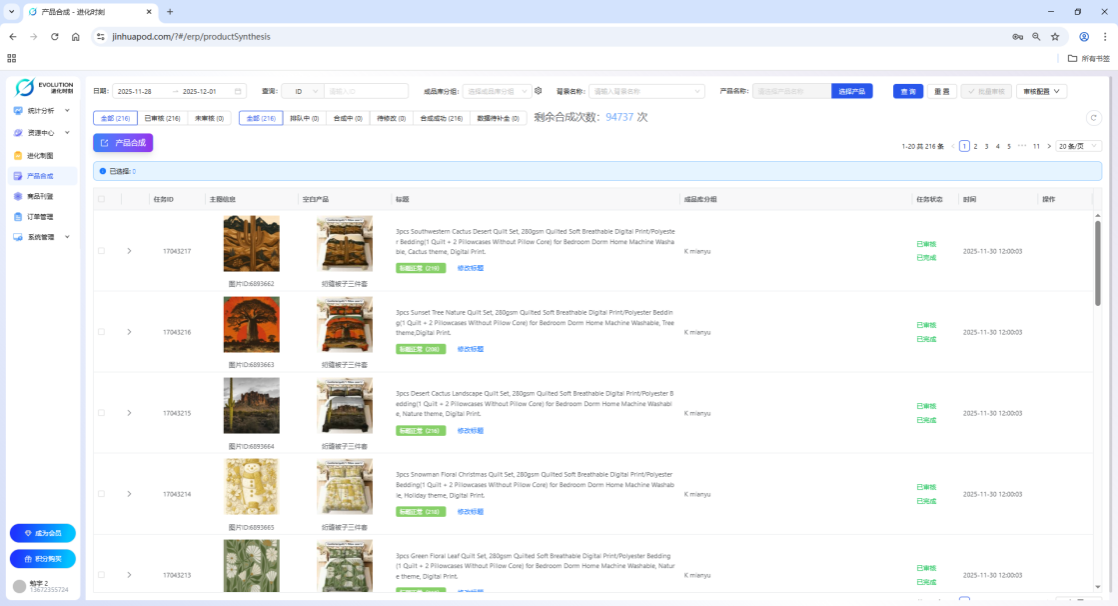The width and height of the screenshot is (1118, 606).
Task: Click the gear icon beside 成品库分组
Action: 538,91
